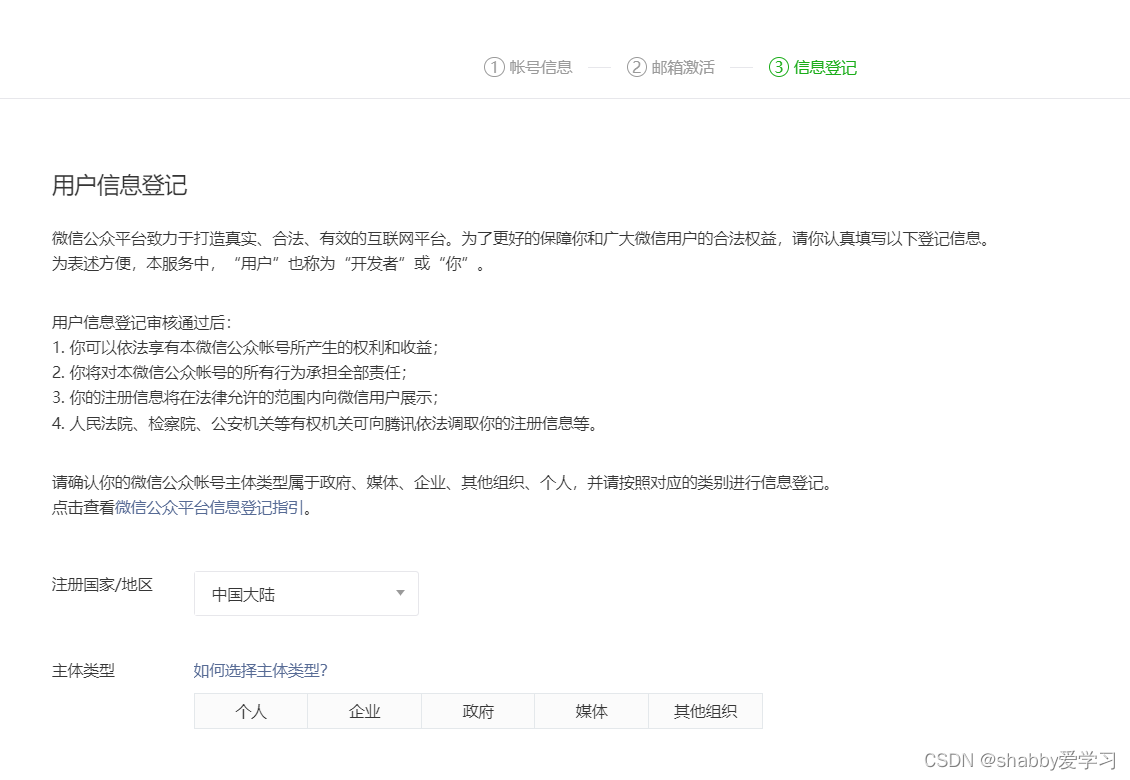Open the 如何选择主体类型? help link
The height and width of the screenshot is (780, 1130).
point(260,670)
